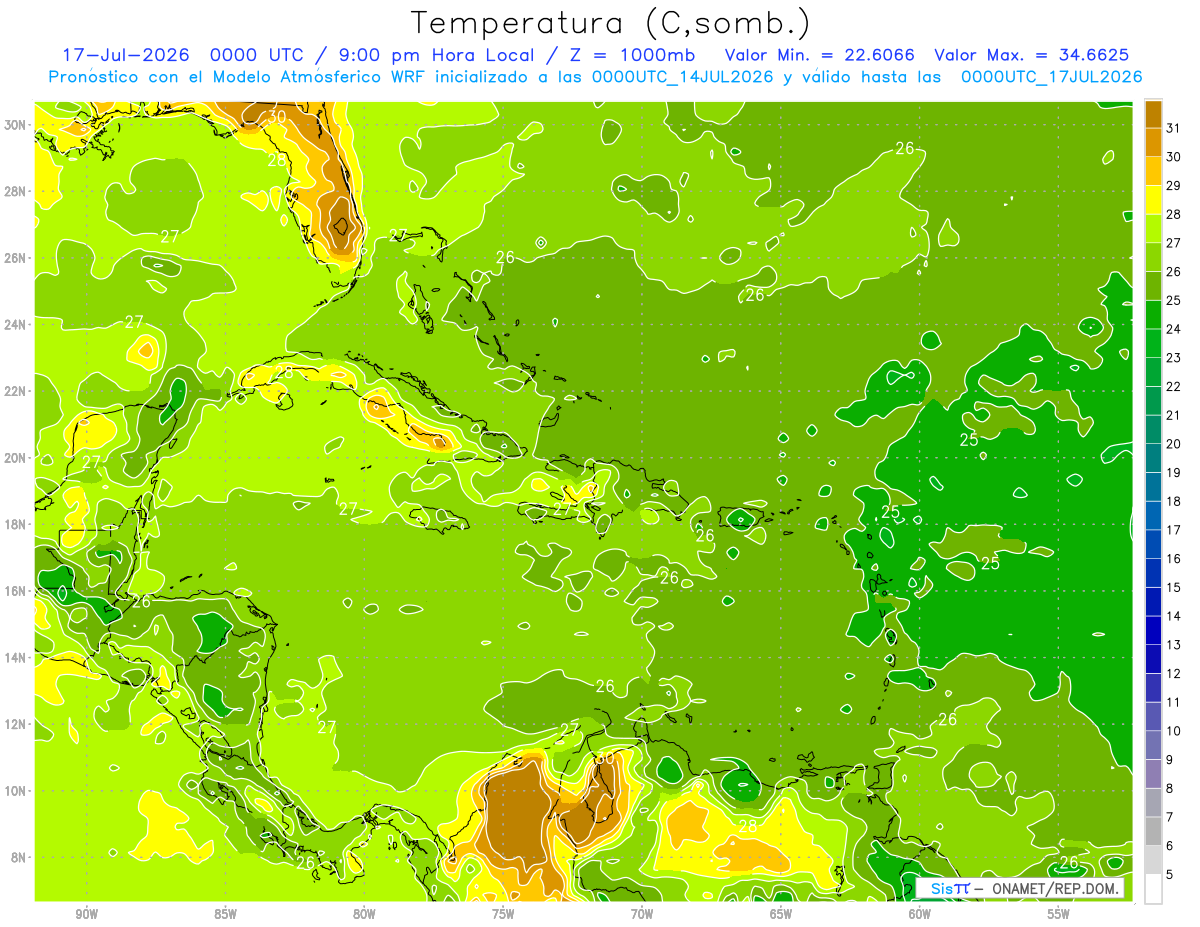1200x927 pixels.
Task: Click the '14N' latitude label
Action: tap(16, 657)
